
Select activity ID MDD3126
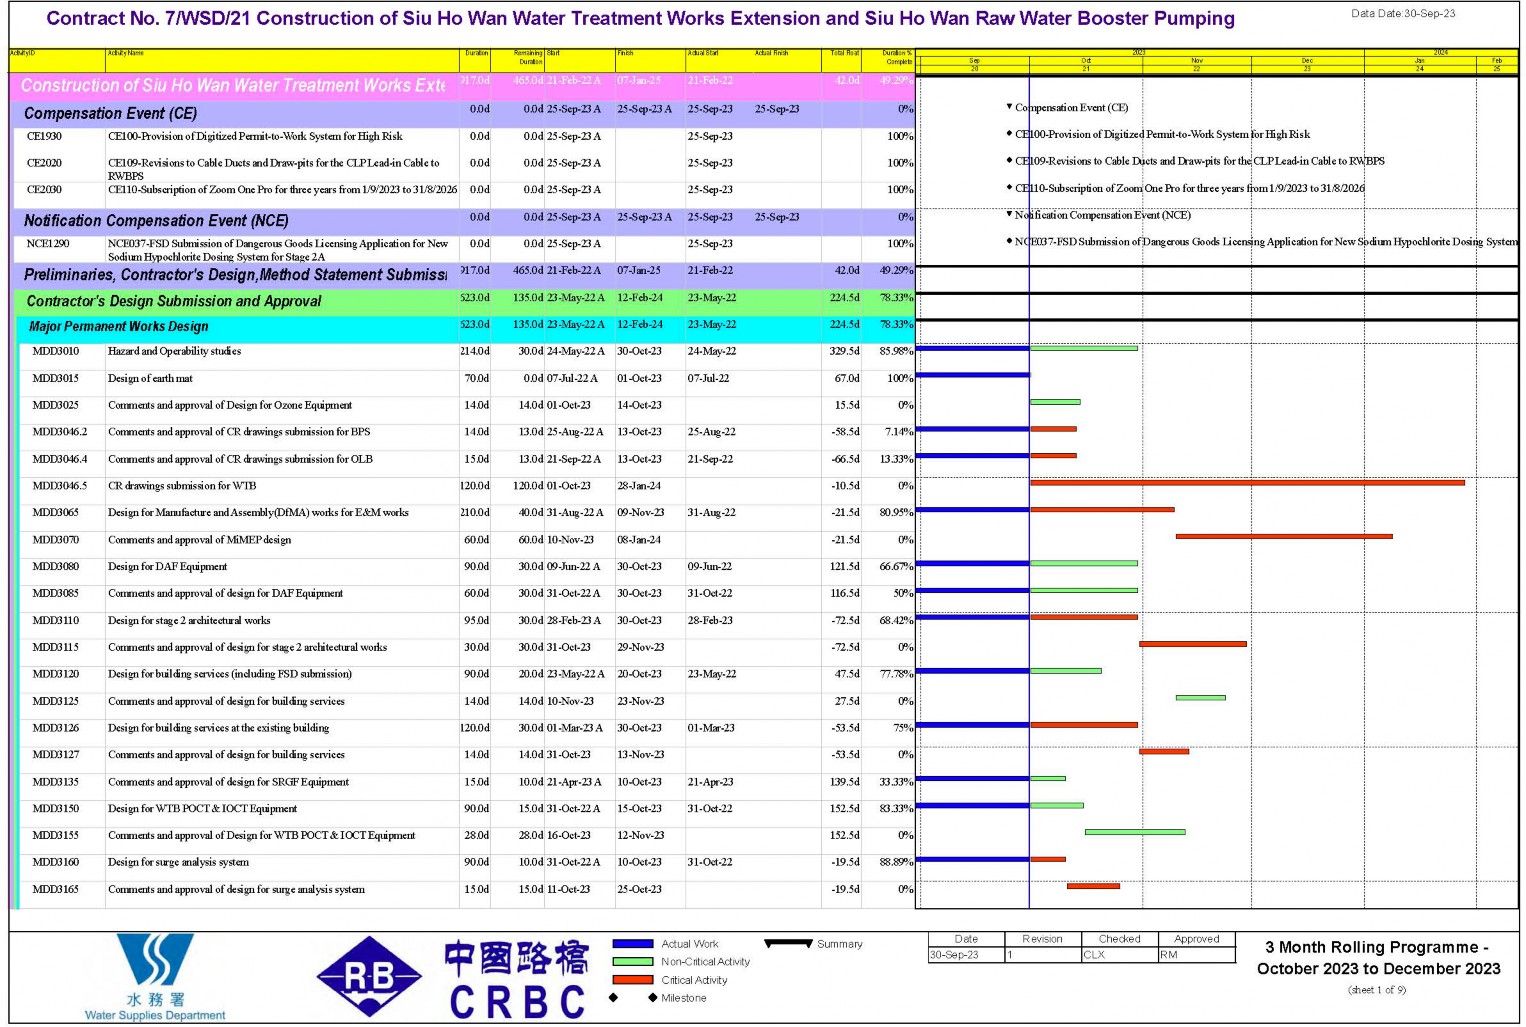point(55,729)
